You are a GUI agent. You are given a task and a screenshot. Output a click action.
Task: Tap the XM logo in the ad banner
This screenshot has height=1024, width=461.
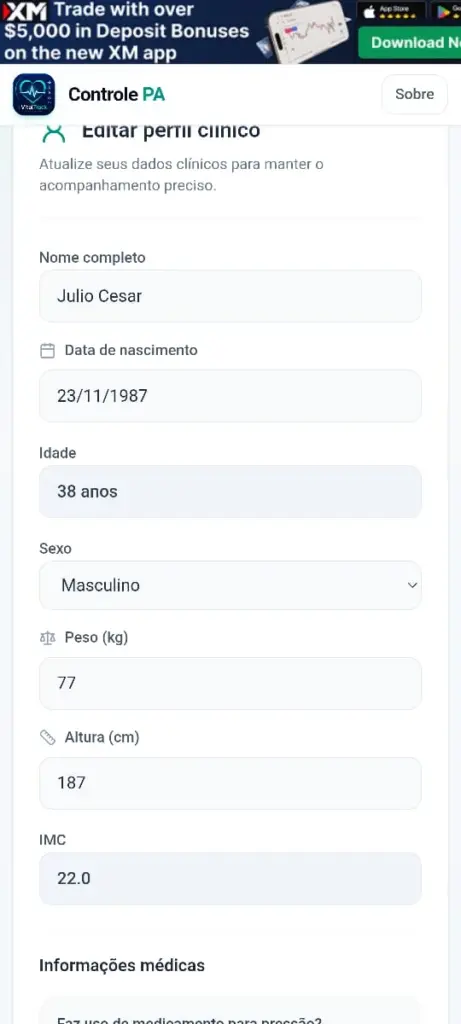point(25,11)
